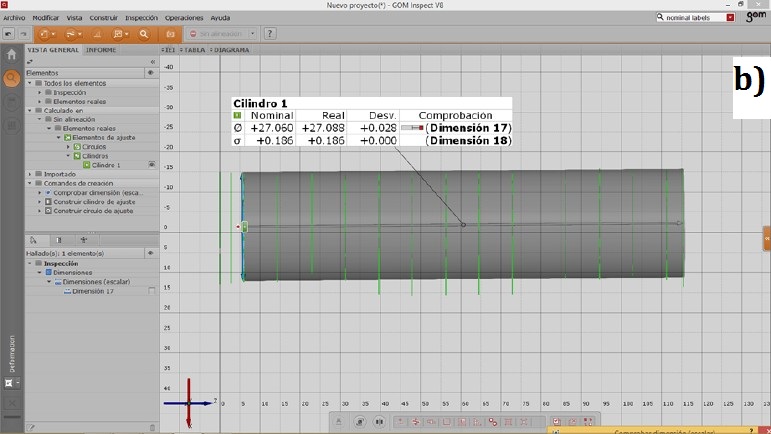Click the orange search magnifier toolbar button

(143, 33)
